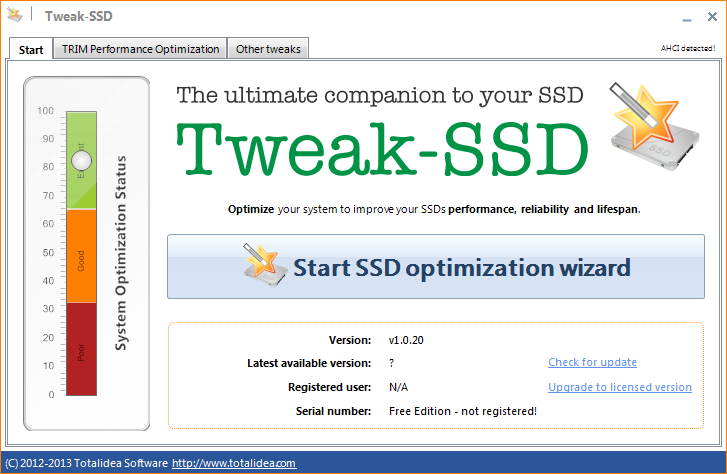Open the Other tweaks tab

tap(268, 49)
